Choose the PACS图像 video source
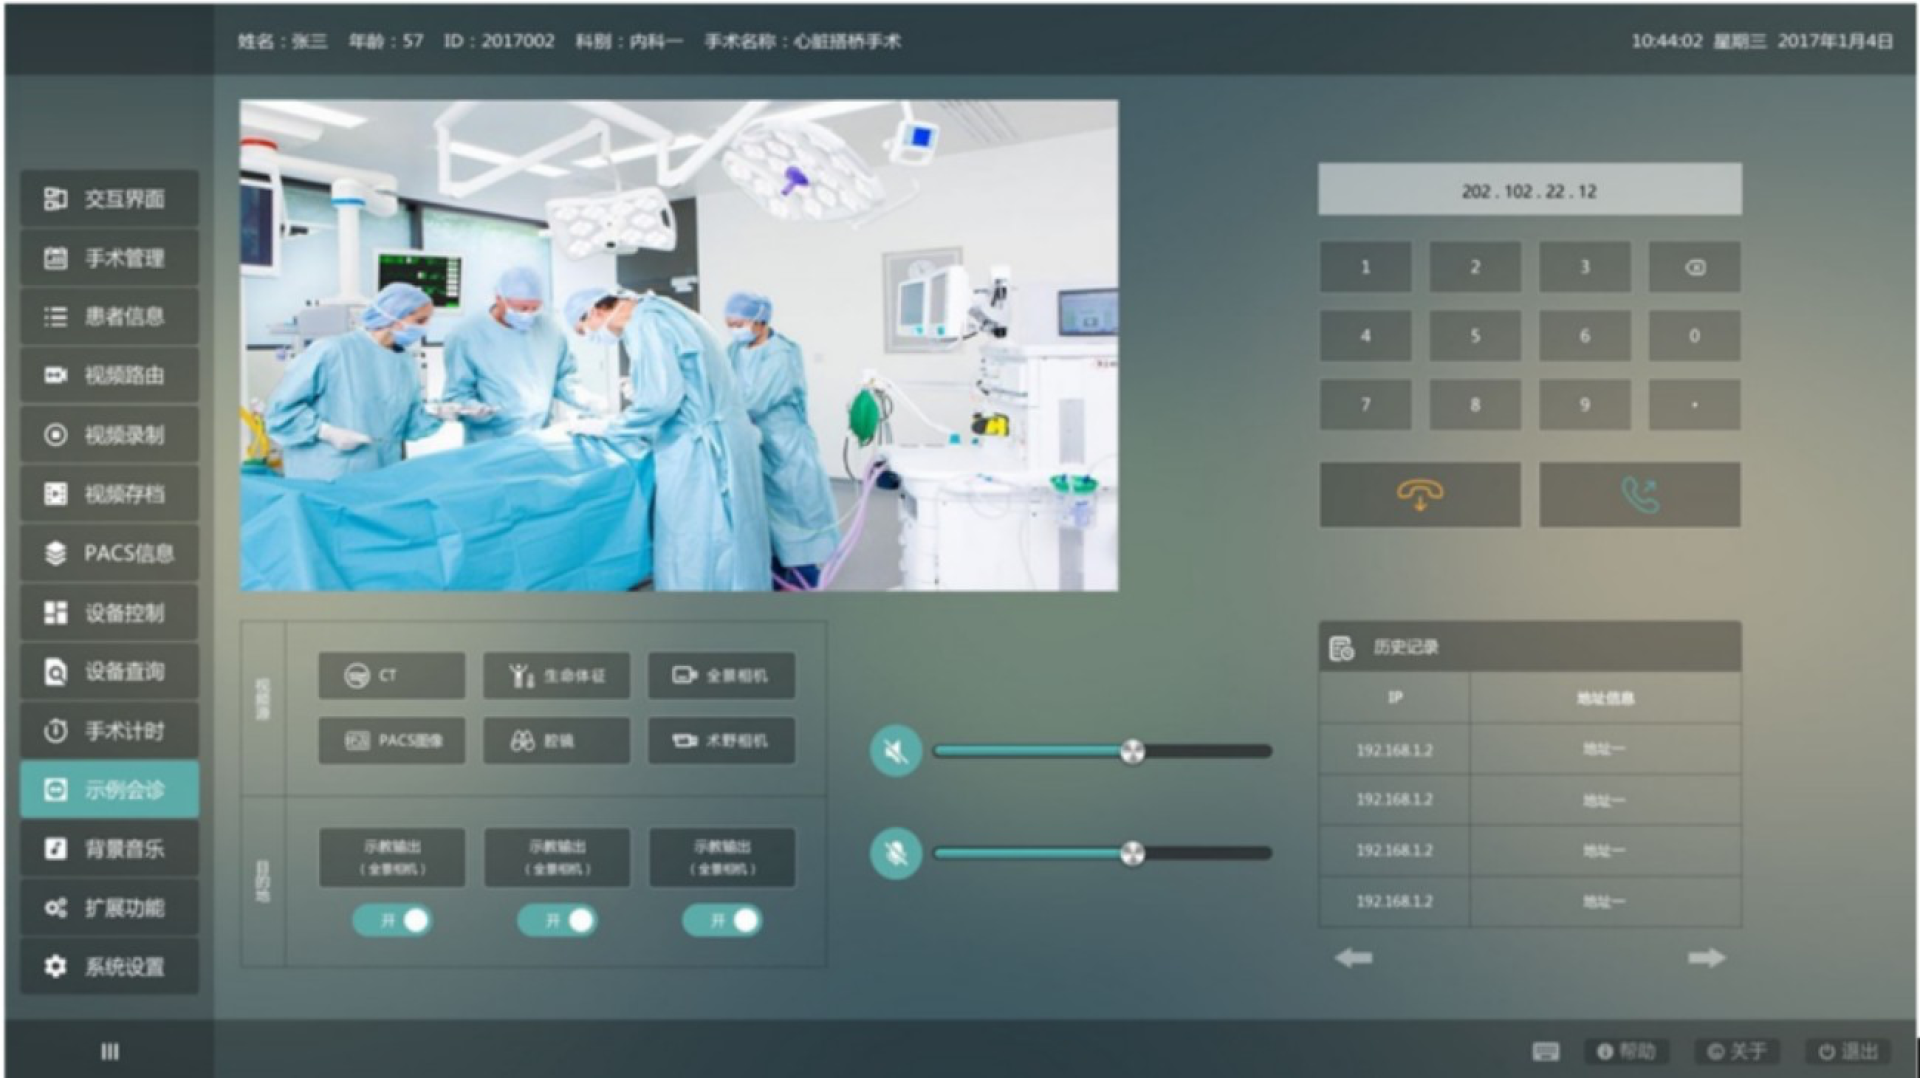The height and width of the screenshot is (1078, 1920). [391, 741]
